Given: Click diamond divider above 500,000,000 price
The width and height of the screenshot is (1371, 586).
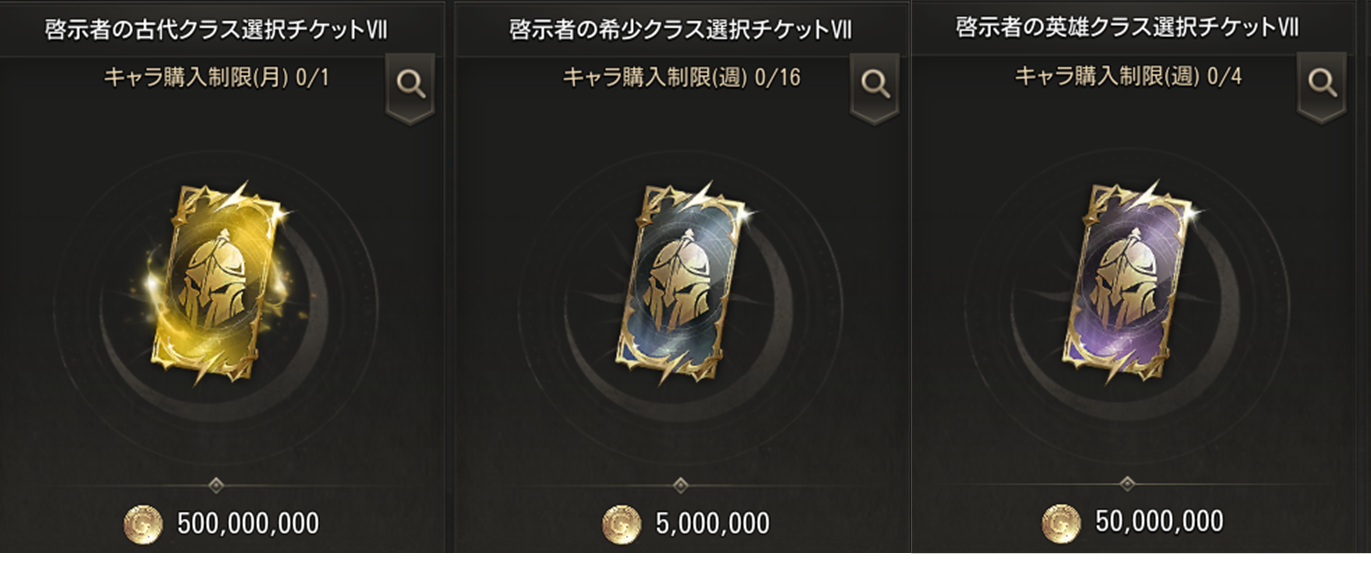Looking at the screenshot, I should point(215,486).
